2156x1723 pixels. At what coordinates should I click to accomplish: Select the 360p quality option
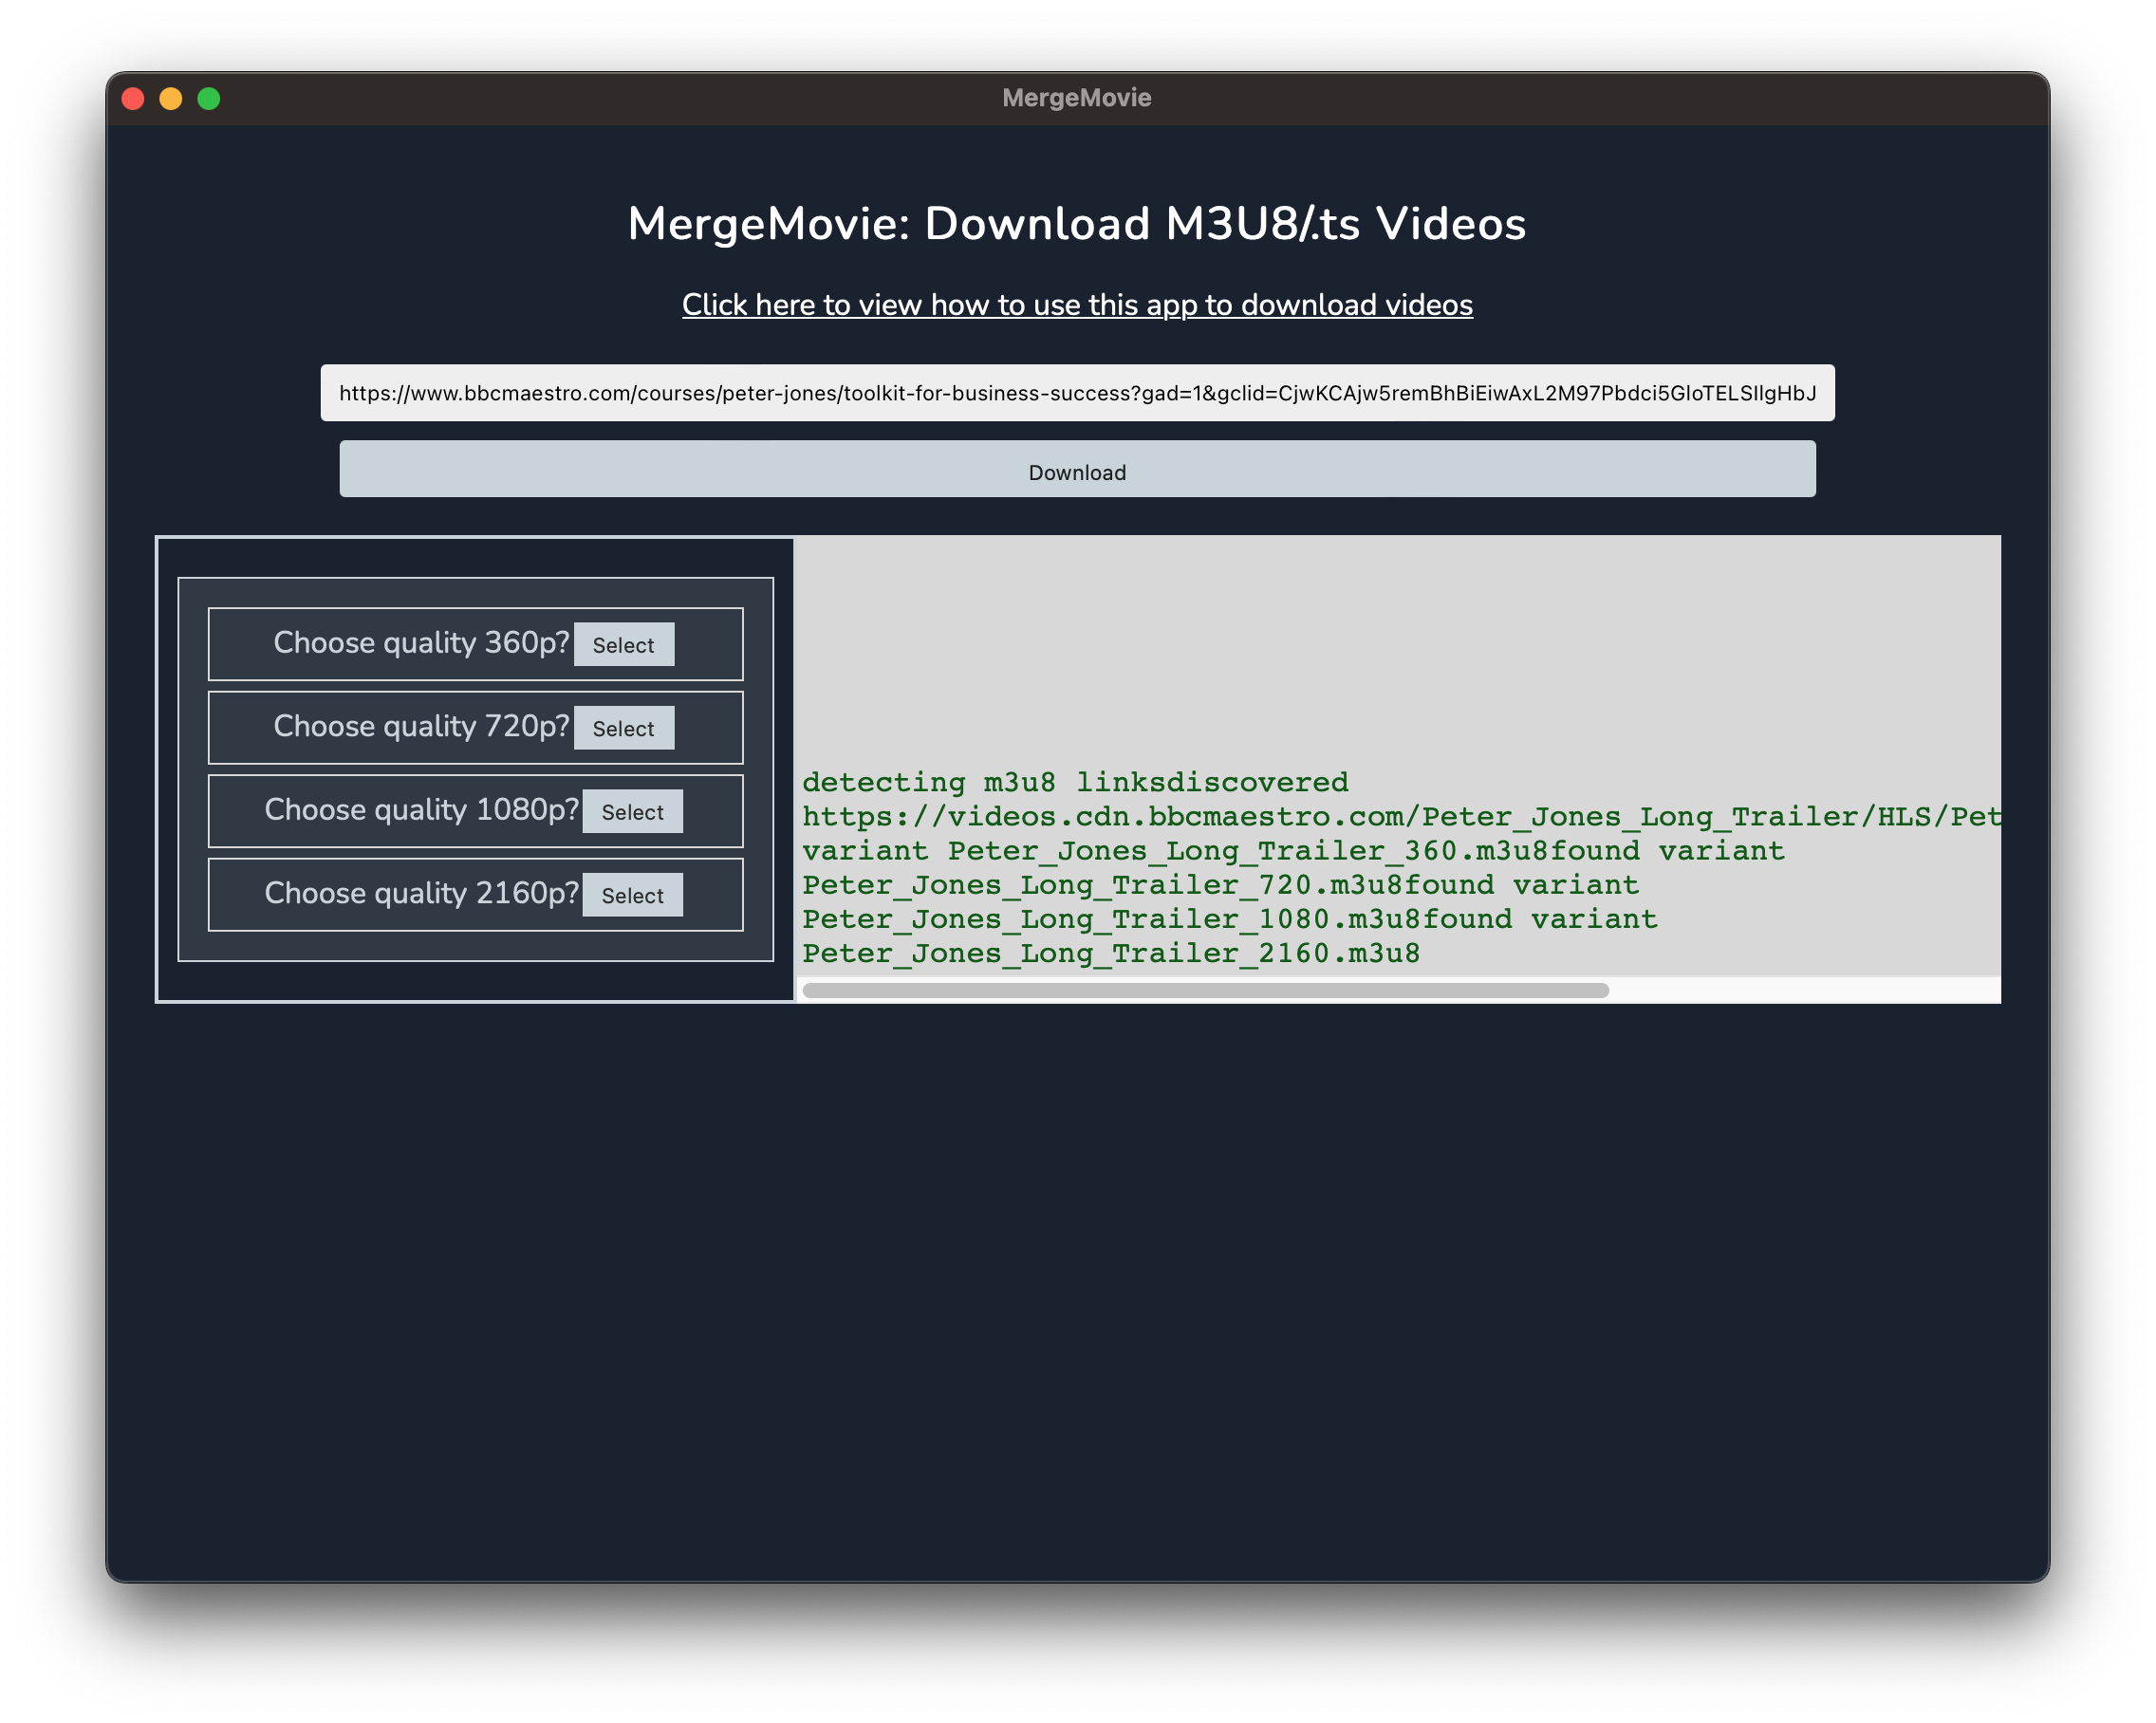pos(623,644)
